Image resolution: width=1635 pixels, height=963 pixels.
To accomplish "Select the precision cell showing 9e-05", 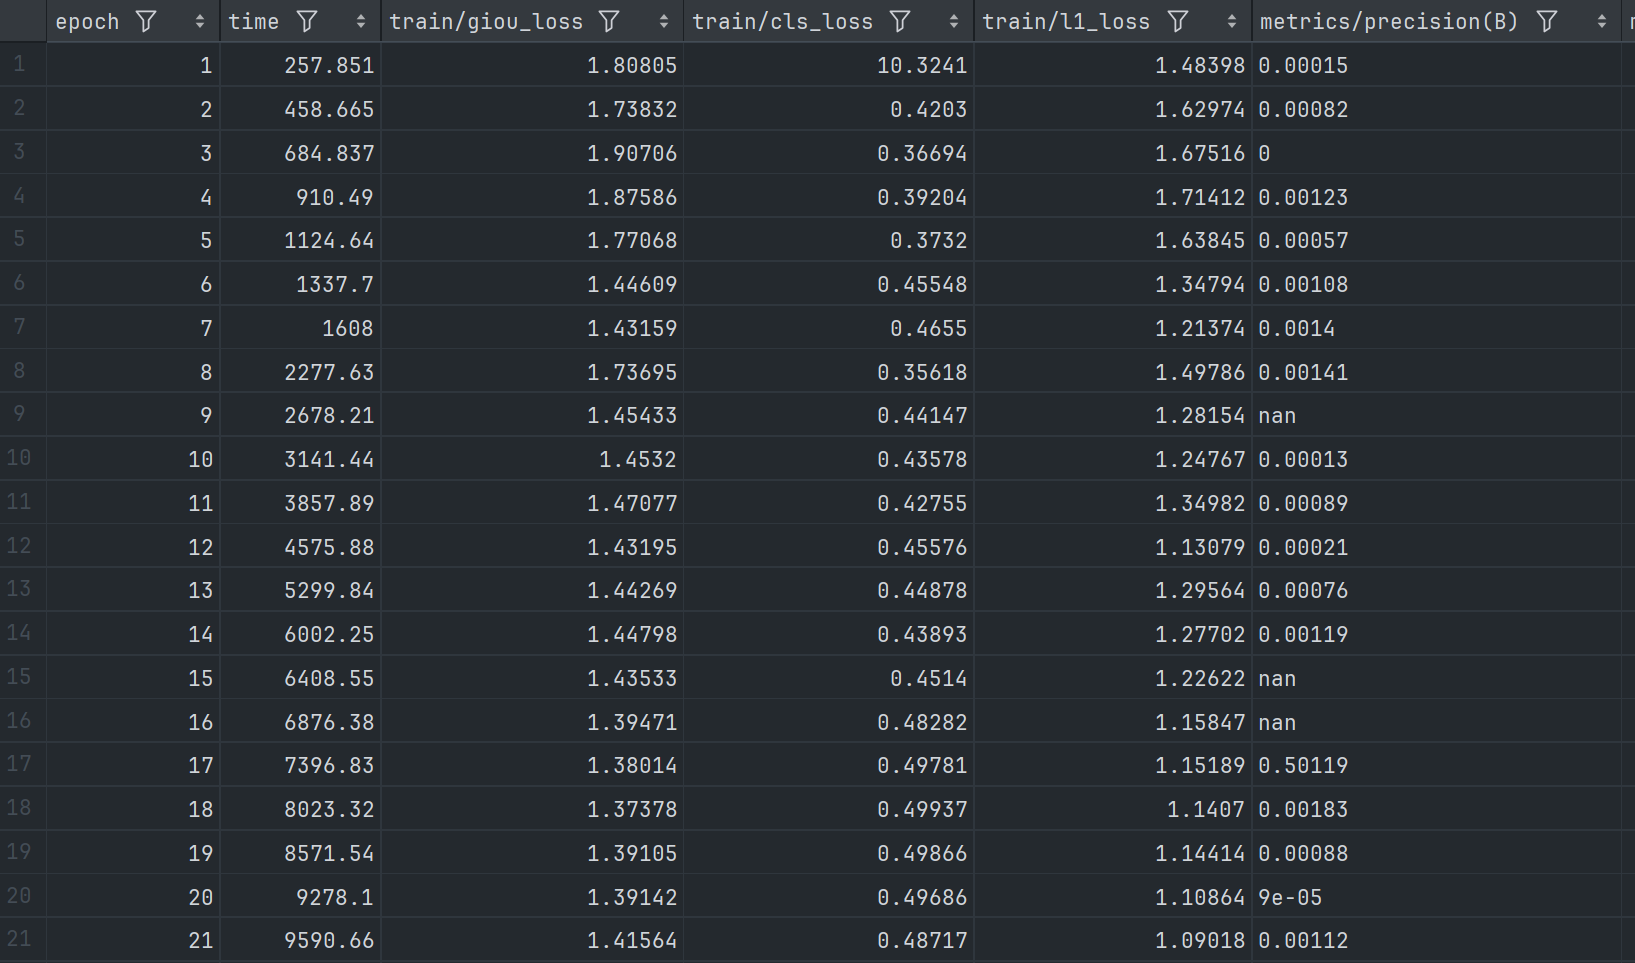I will 1290,897.
